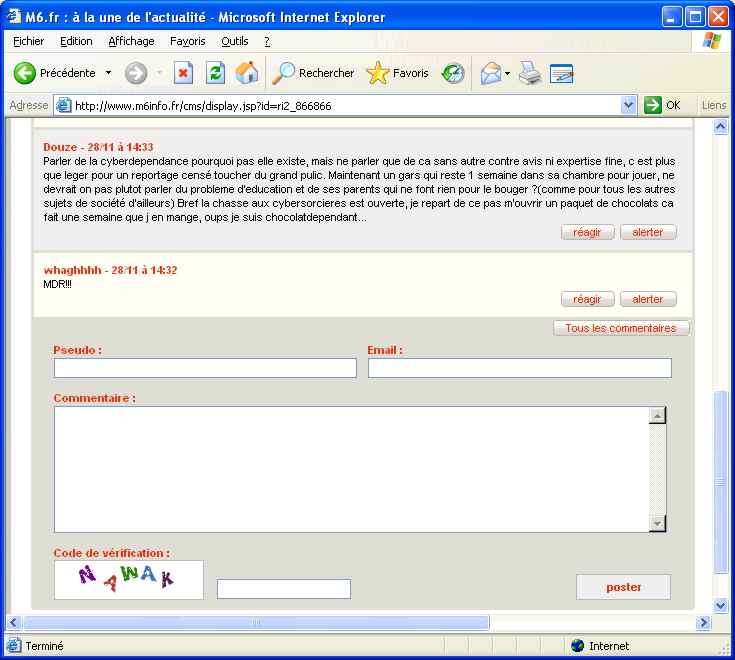
Task: Open the Affichage menu
Action: click(131, 41)
